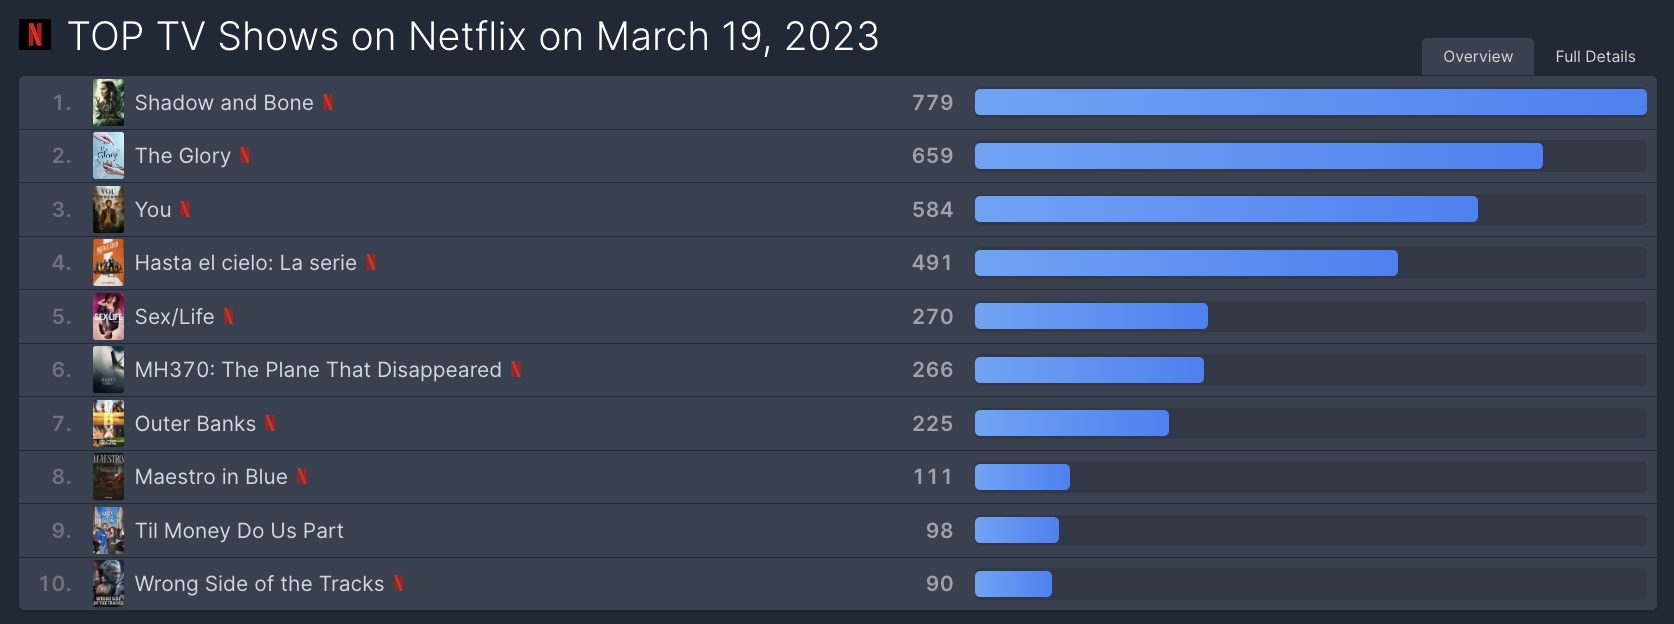Open MH370: The Plane That Disappeared title
Image resolution: width=1674 pixels, height=624 pixels.
tap(318, 370)
